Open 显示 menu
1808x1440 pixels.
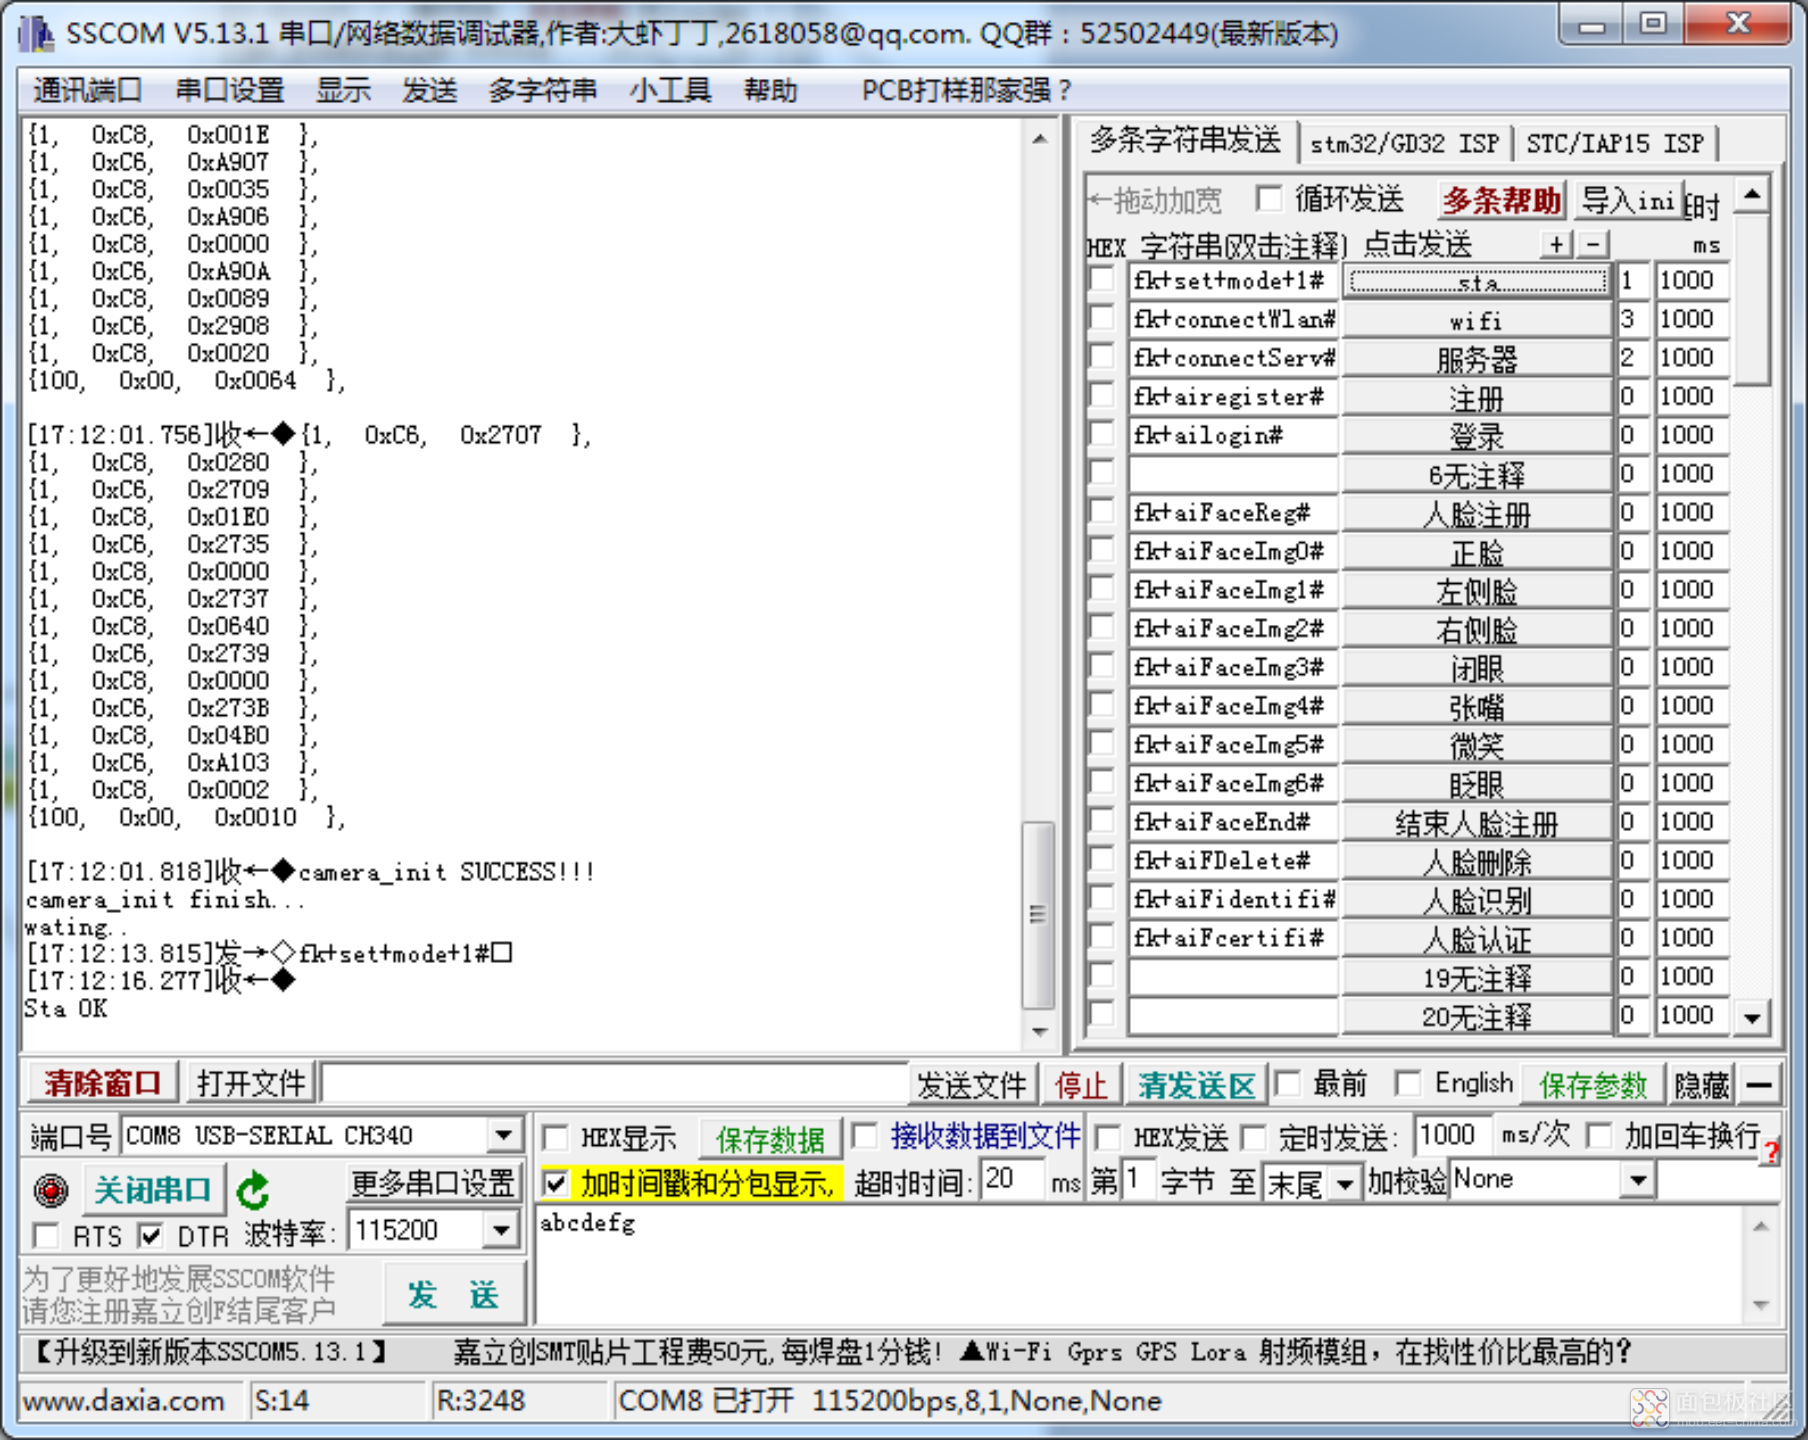343,90
